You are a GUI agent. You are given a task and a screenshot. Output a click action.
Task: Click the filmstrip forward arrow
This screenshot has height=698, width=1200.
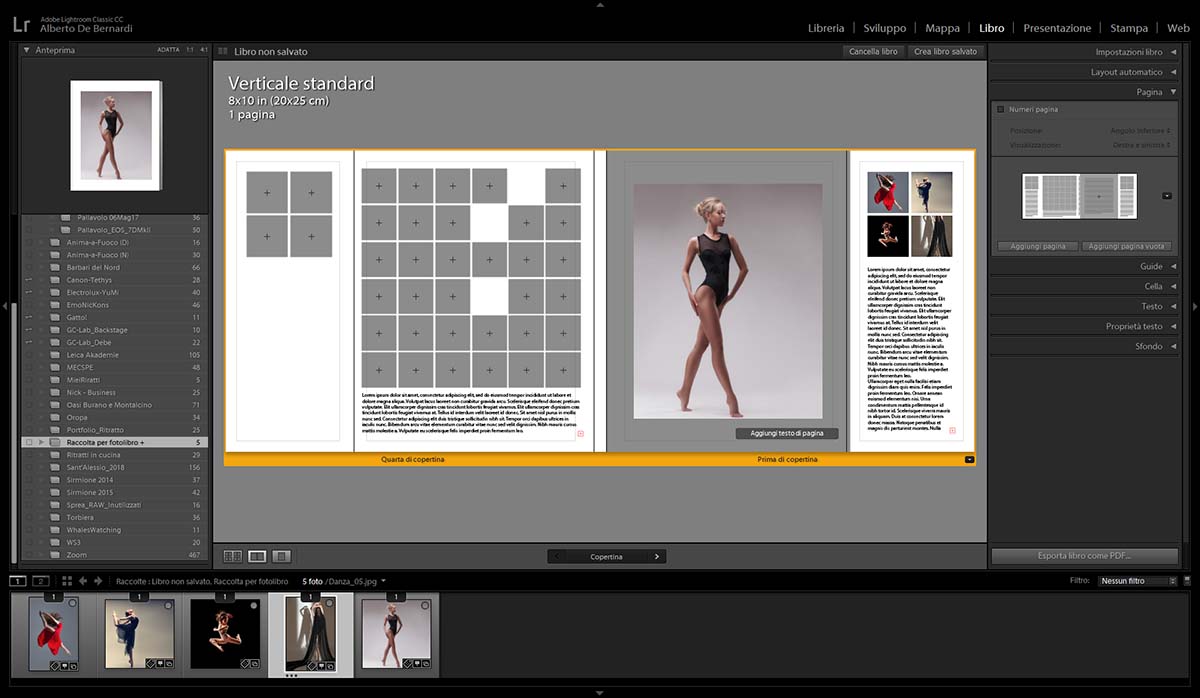98,581
